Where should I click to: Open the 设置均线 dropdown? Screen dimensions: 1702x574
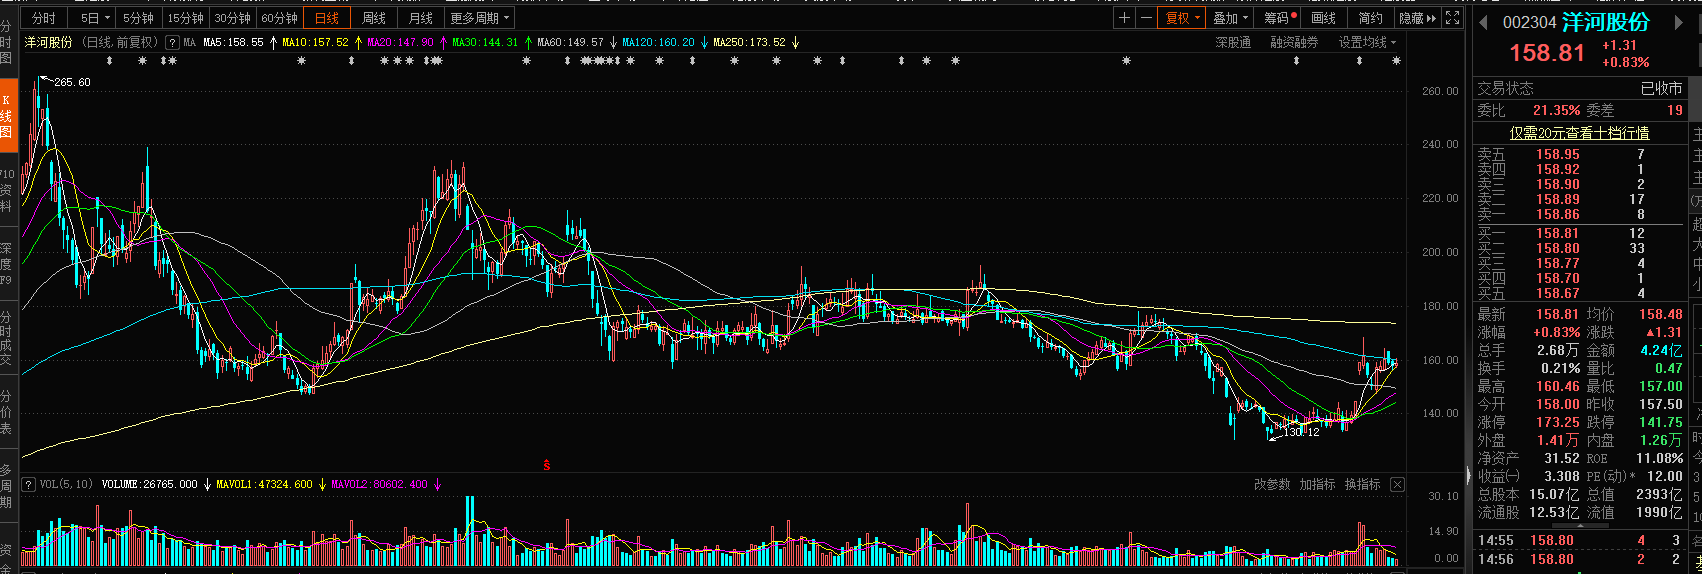[1367, 42]
